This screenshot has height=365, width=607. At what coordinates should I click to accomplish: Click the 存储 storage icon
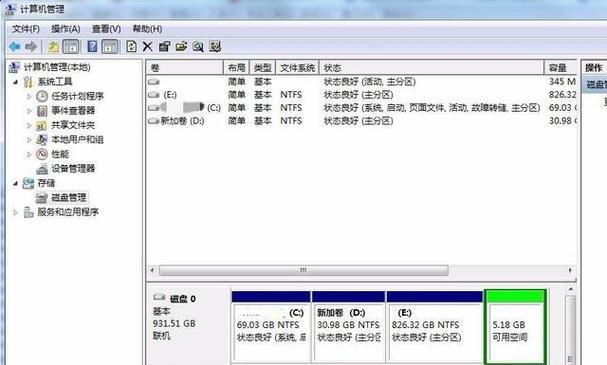tap(28, 183)
